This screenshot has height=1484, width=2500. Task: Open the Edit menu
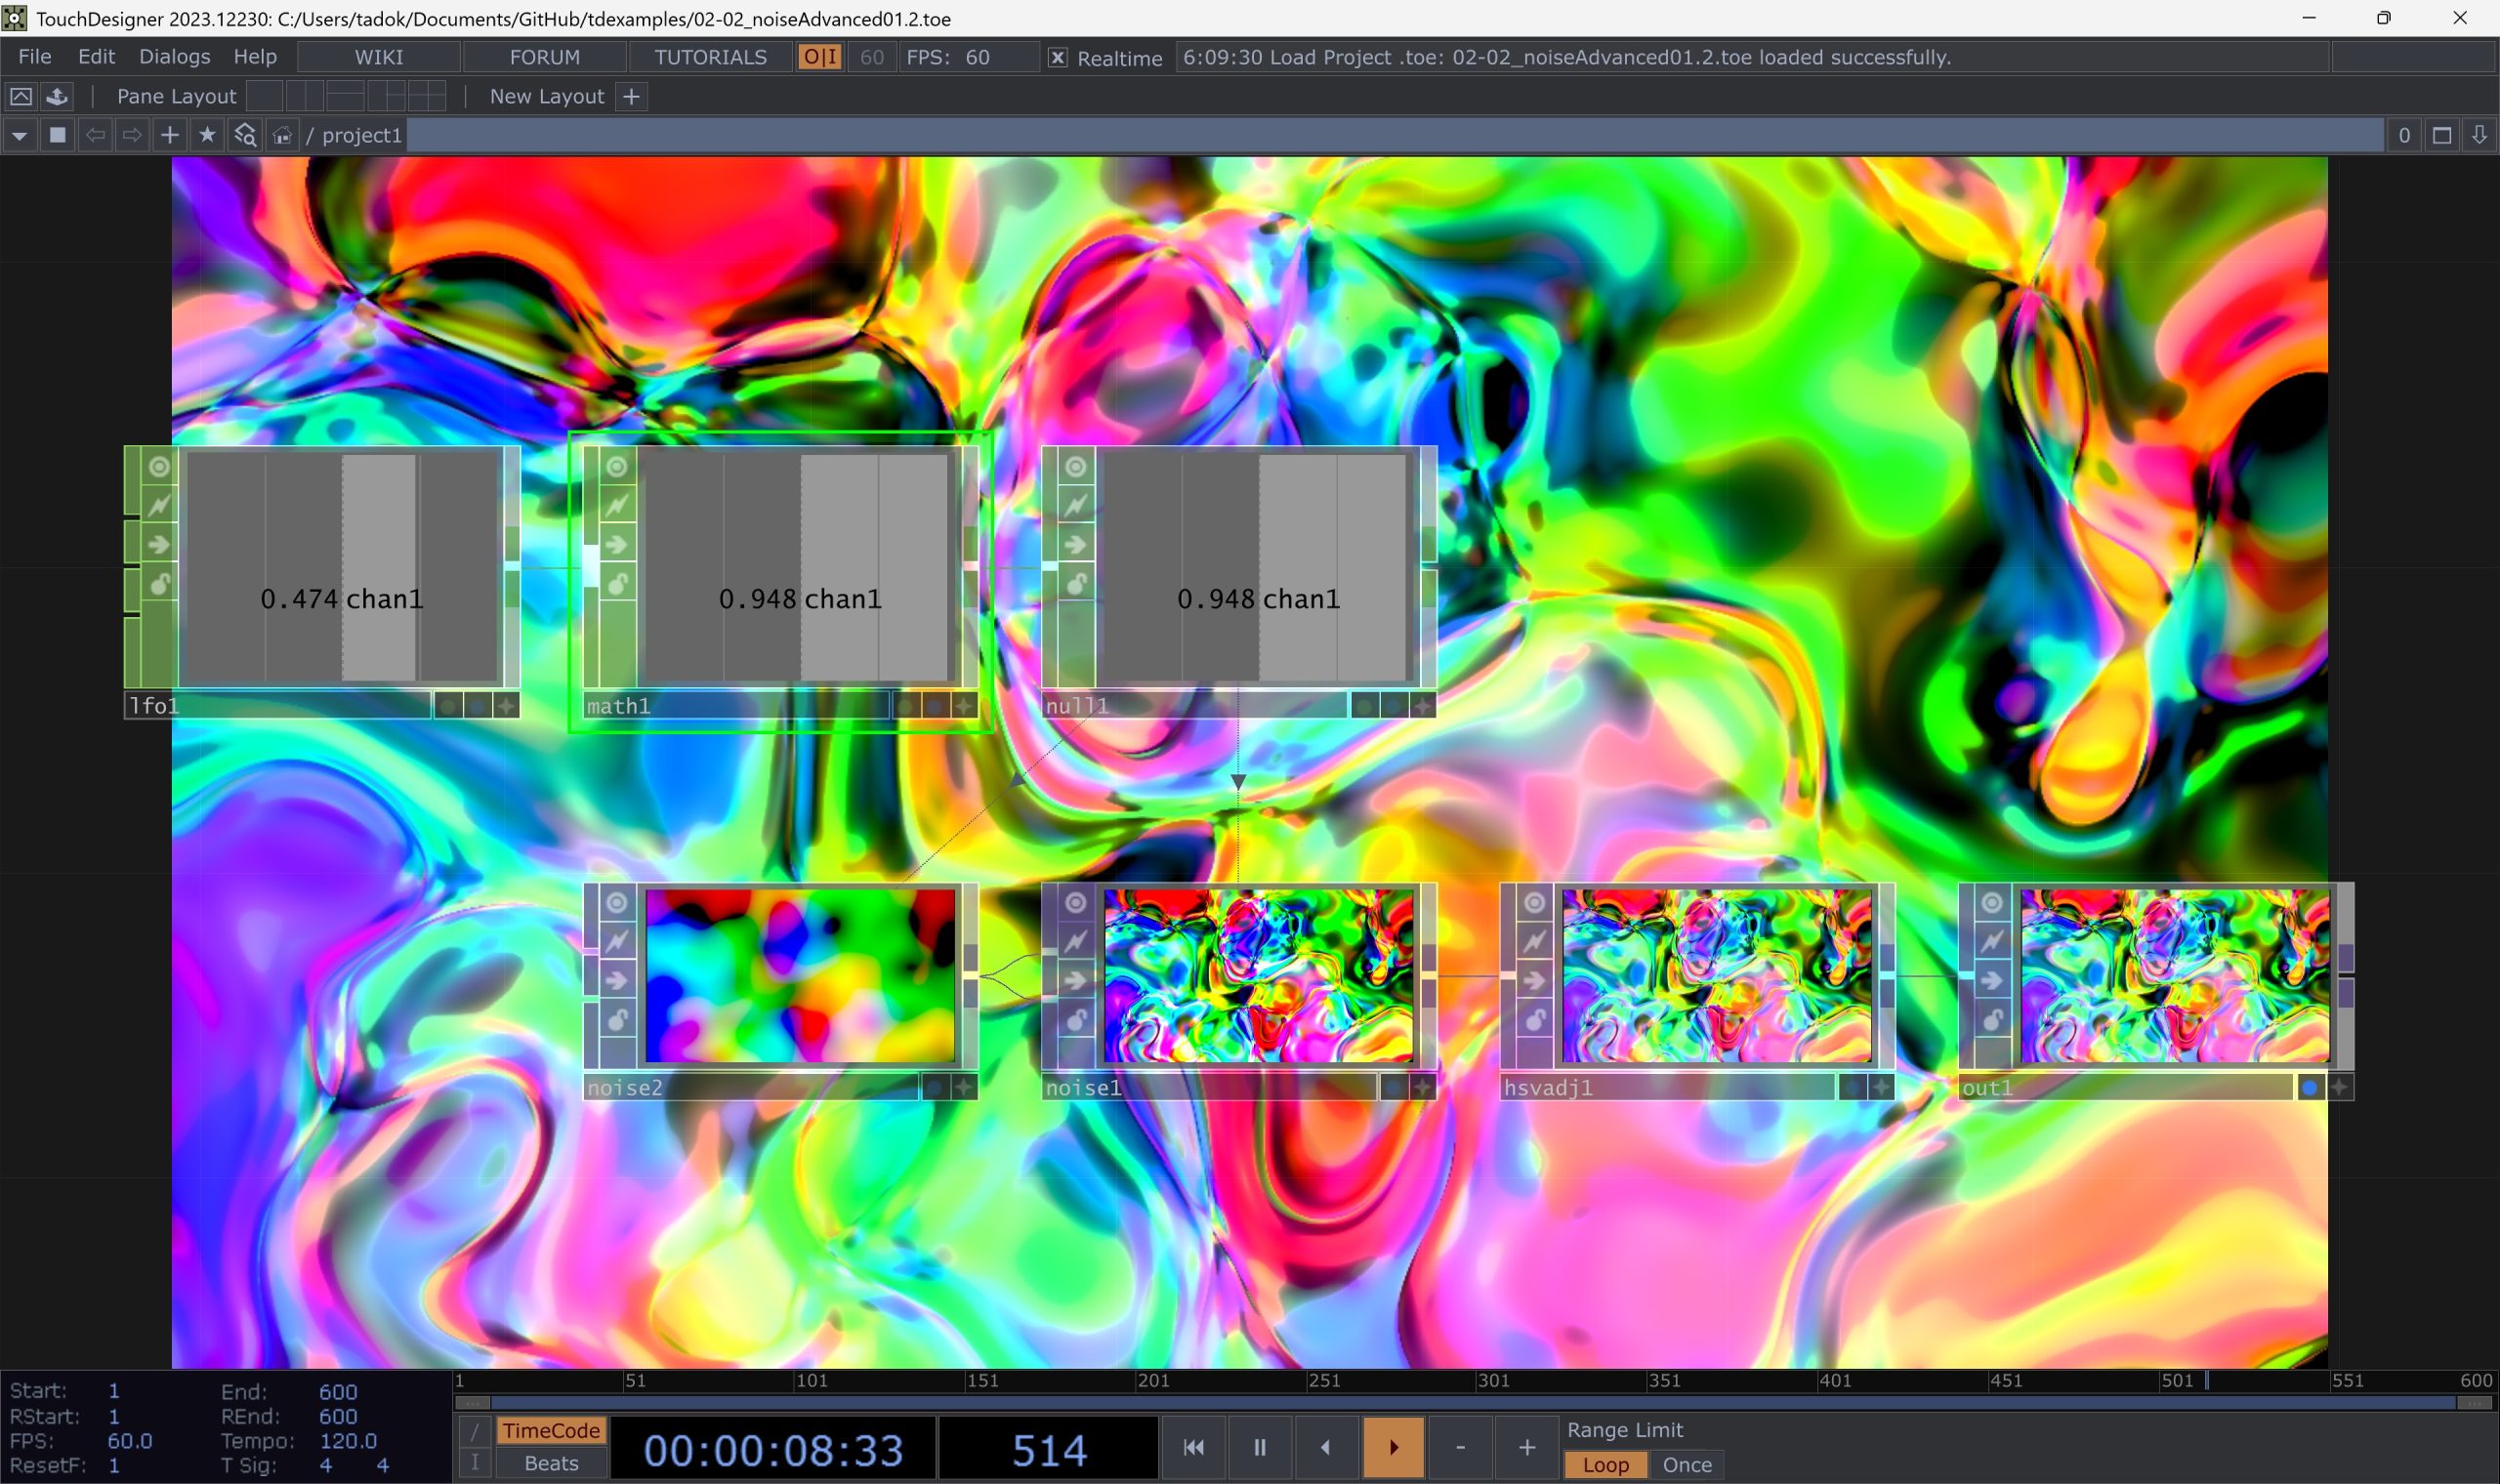96,57
